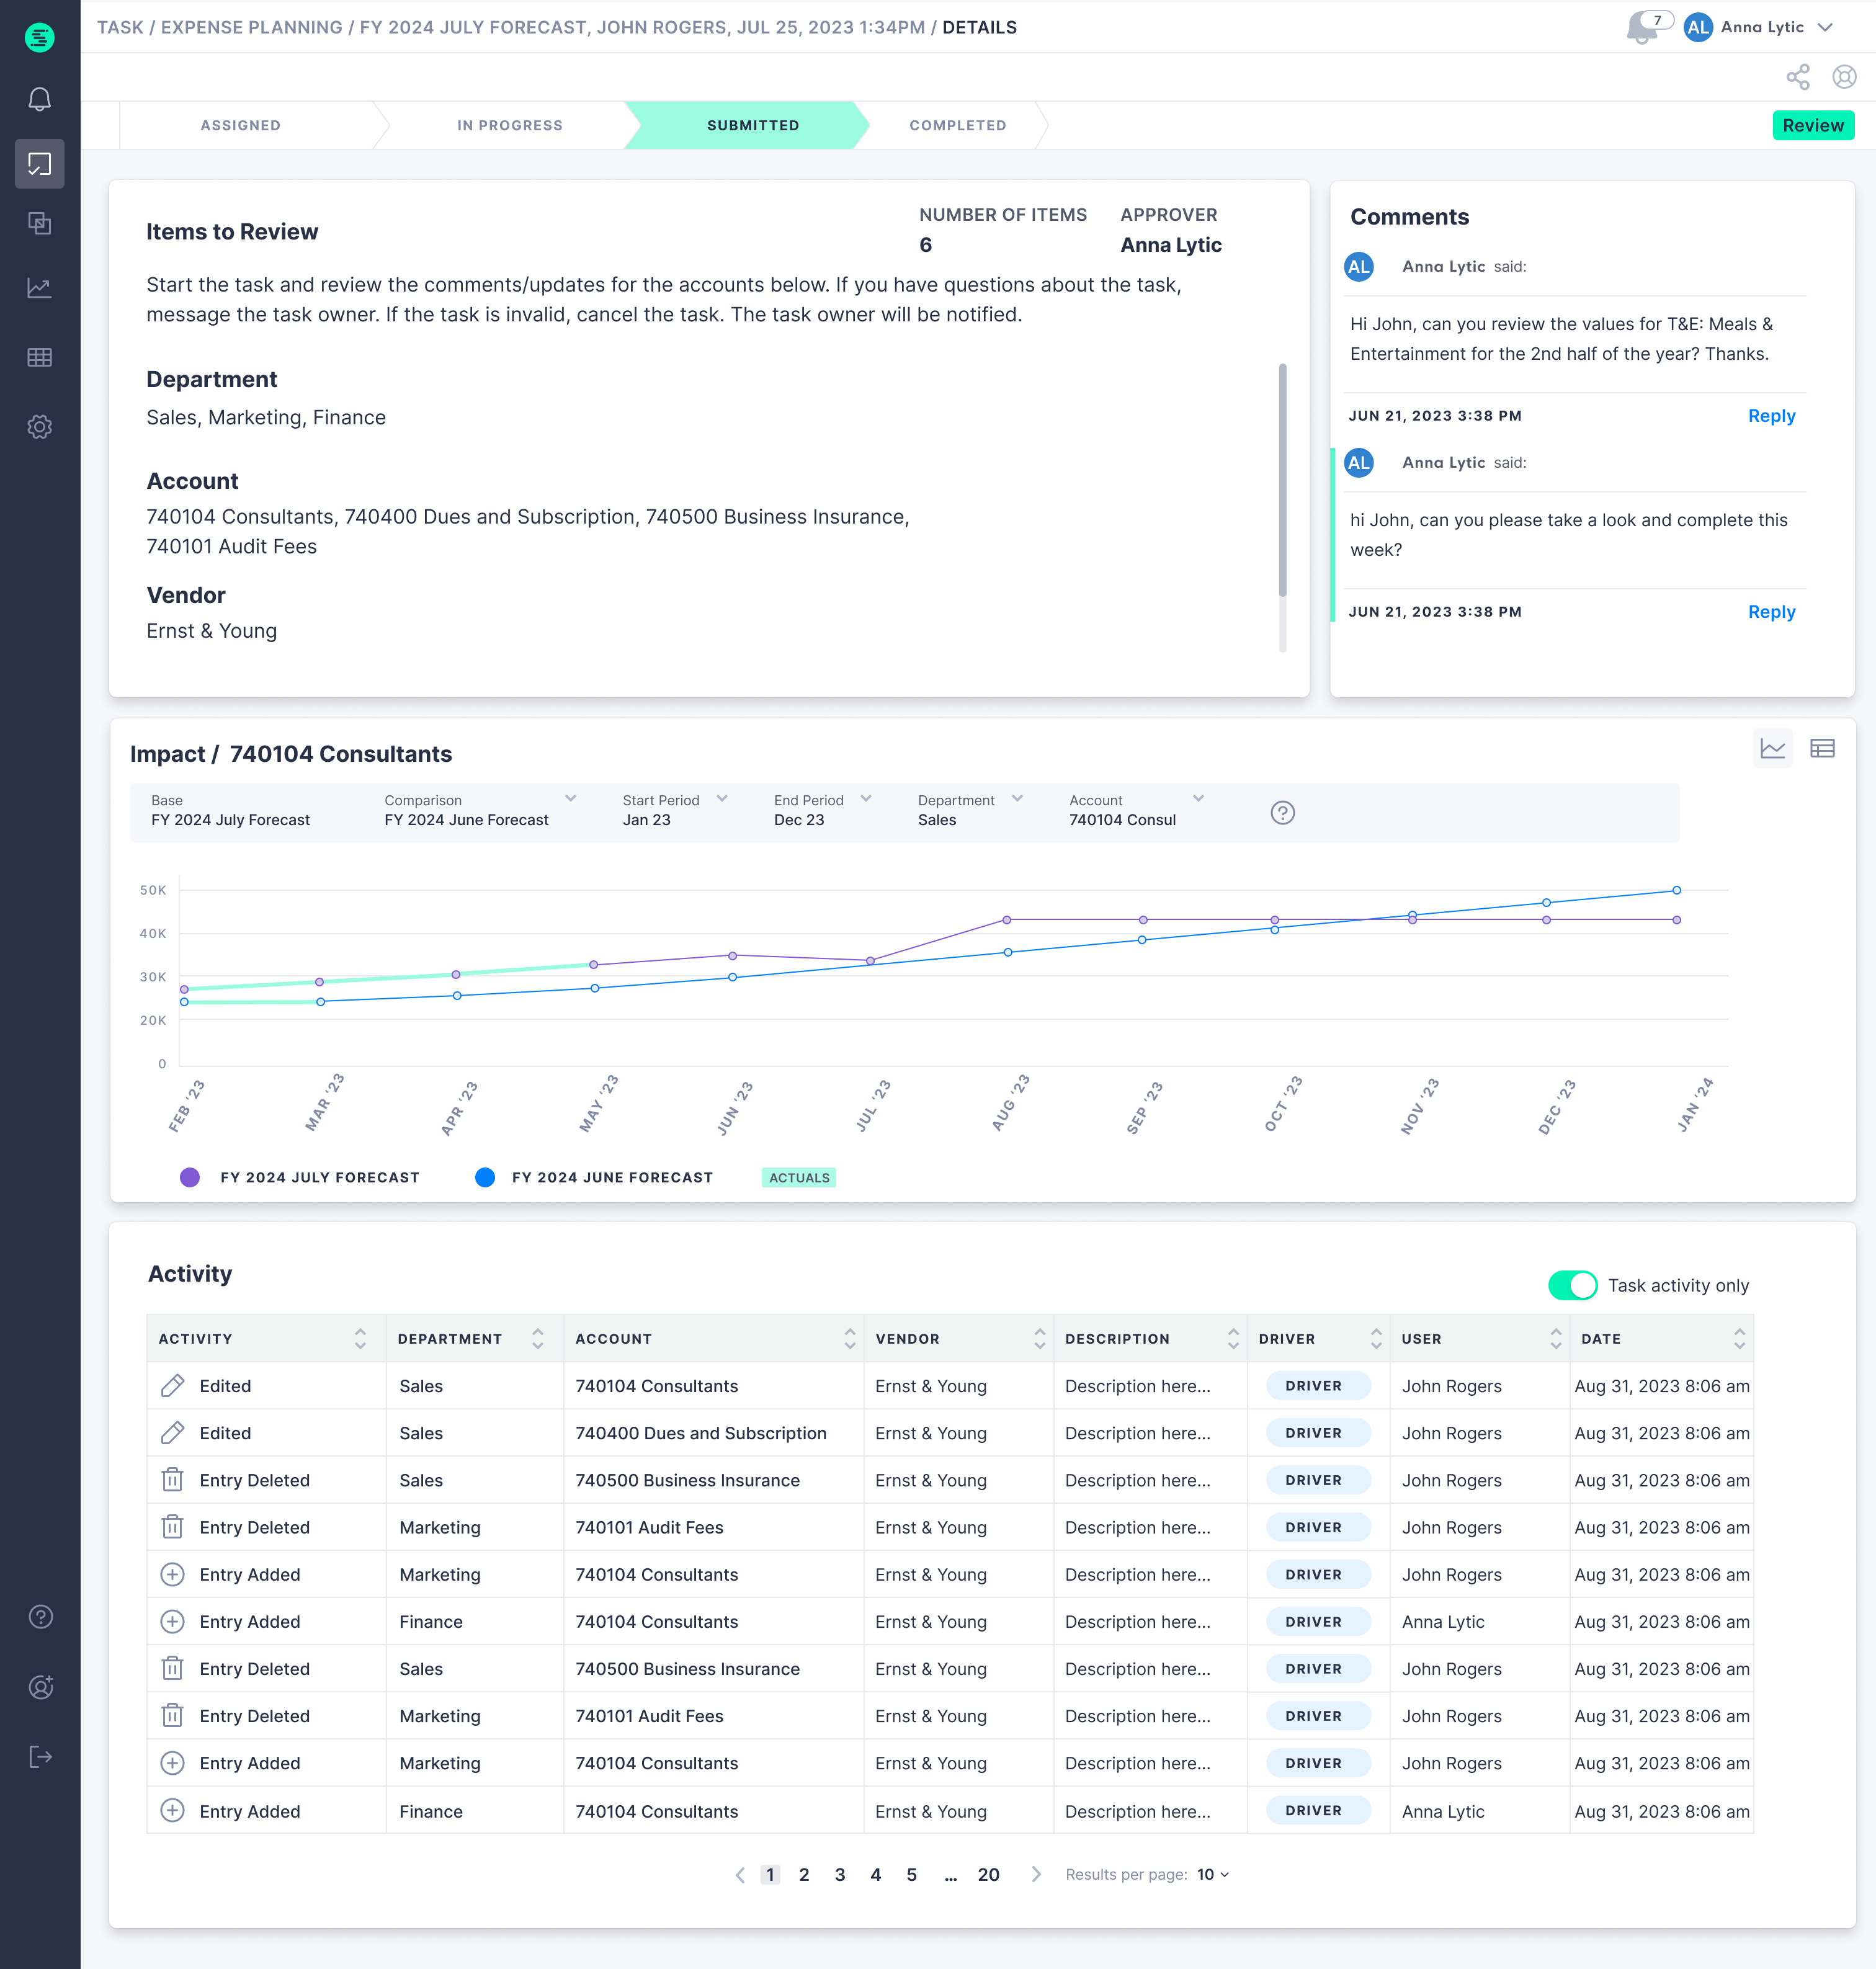Open page 3 of the Activity pagination

click(x=840, y=1875)
